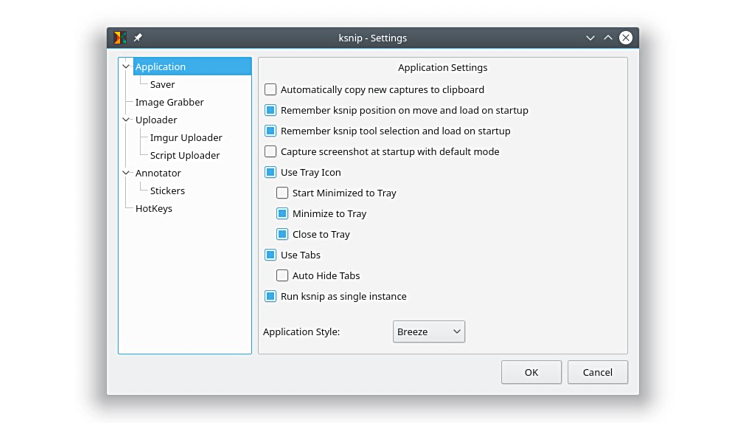Collapse the Uploader tree node
Screen dimensions: 752x423
point(126,120)
